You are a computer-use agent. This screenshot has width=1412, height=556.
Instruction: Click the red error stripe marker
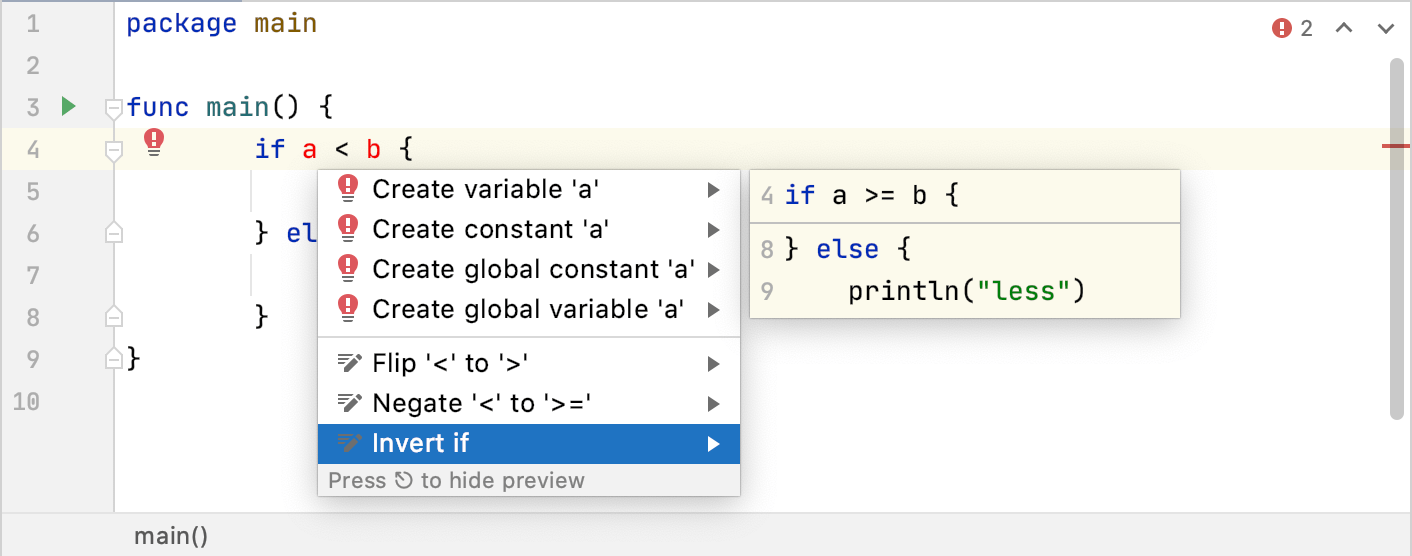click(x=1395, y=146)
